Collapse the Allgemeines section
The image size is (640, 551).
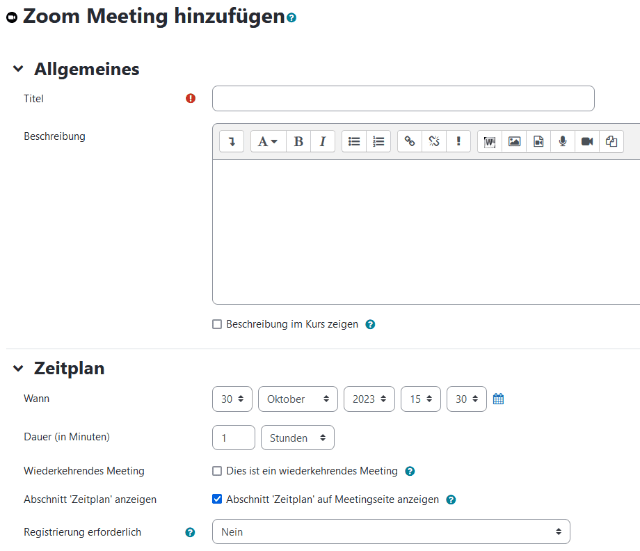pyautogui.click(x=18, y=69)
